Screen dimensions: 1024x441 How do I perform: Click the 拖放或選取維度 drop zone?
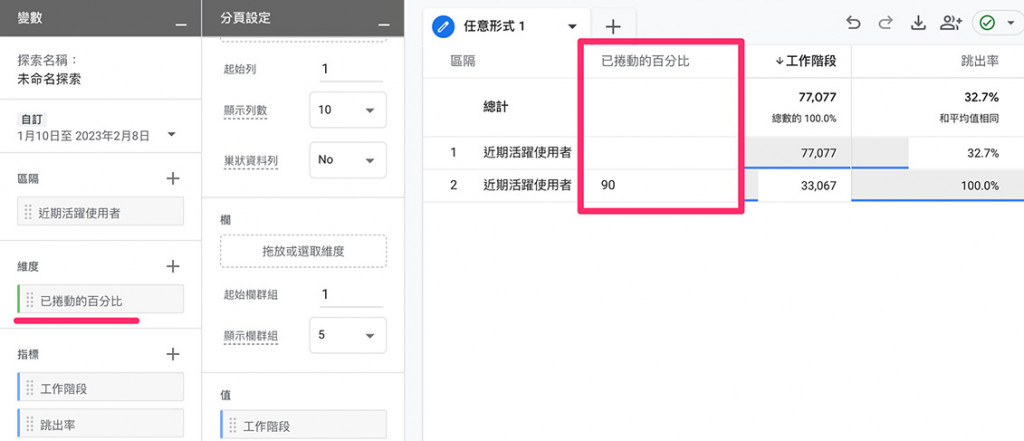304,251
